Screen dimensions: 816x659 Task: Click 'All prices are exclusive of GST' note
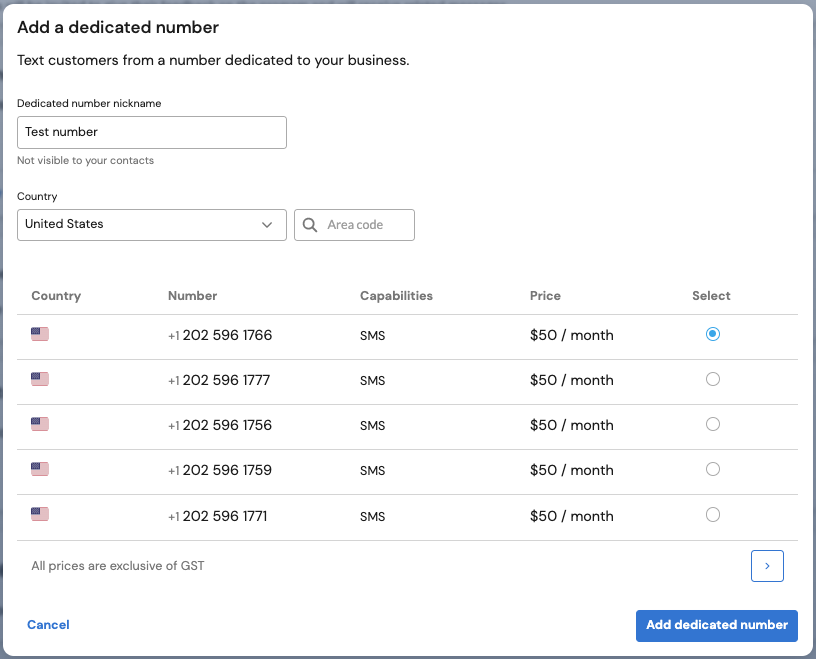pos(118,566)
